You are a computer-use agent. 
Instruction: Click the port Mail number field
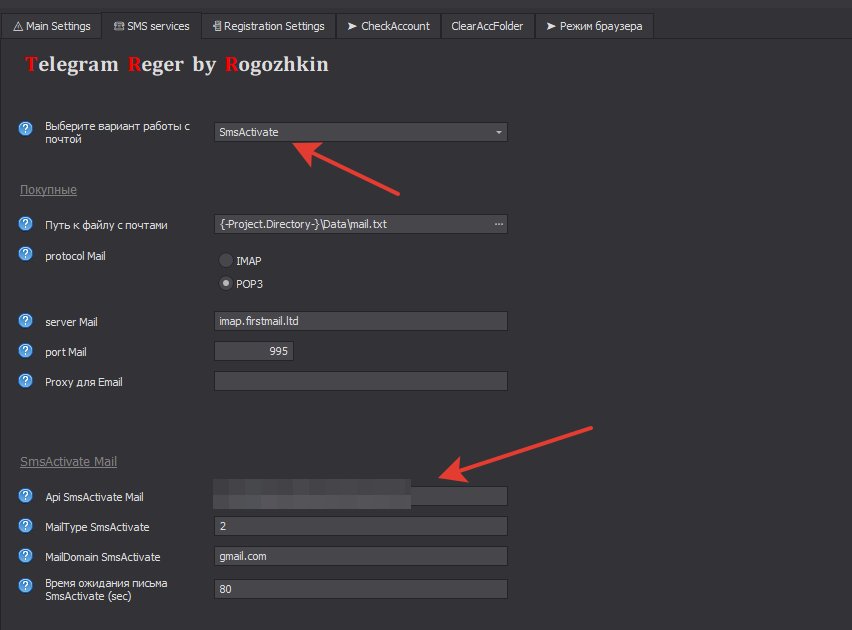point(254,351)
